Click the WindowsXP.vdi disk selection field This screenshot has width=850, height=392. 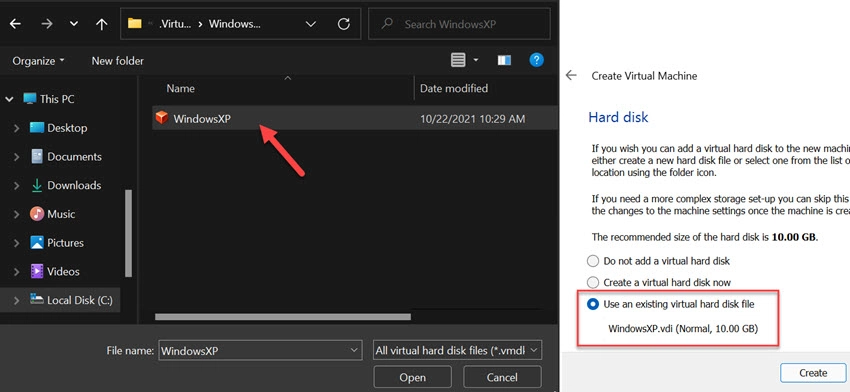[x=683, y=329]
